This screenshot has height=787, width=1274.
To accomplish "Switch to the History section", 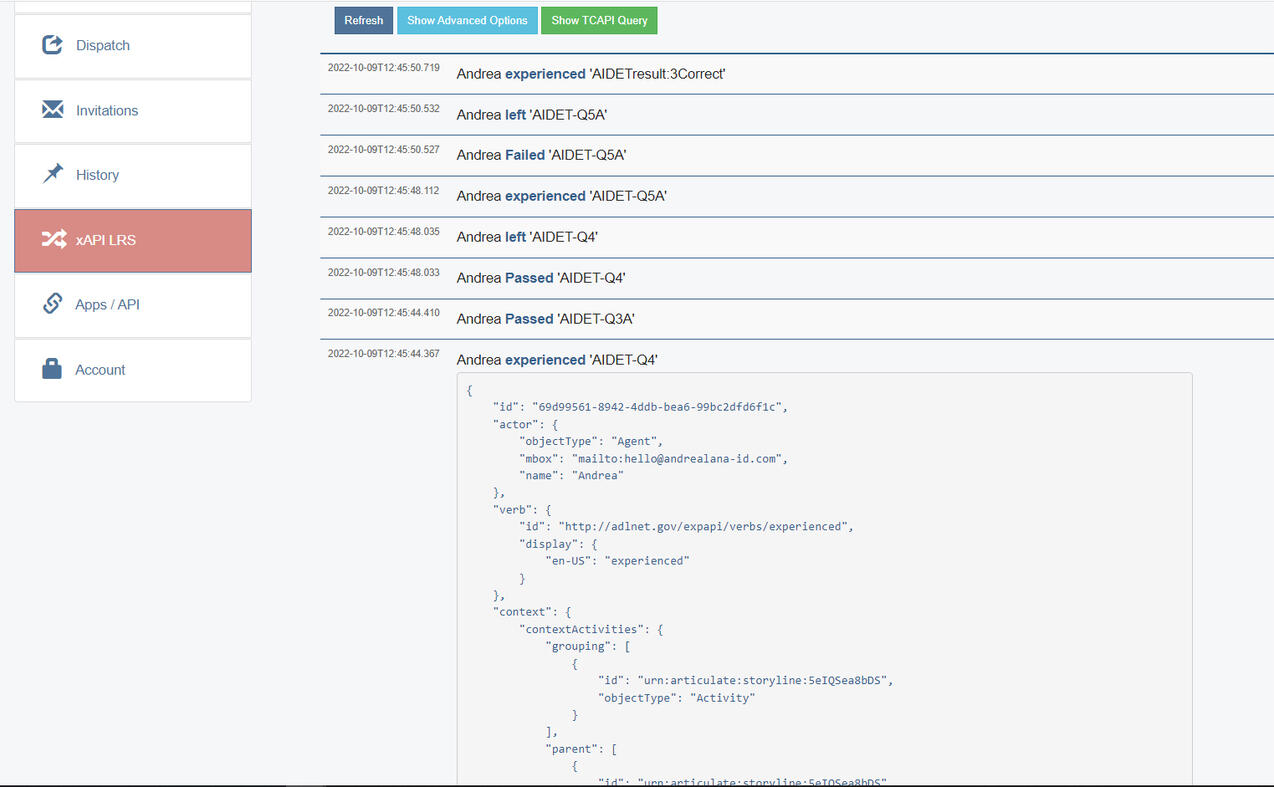I will pos(97,174).
